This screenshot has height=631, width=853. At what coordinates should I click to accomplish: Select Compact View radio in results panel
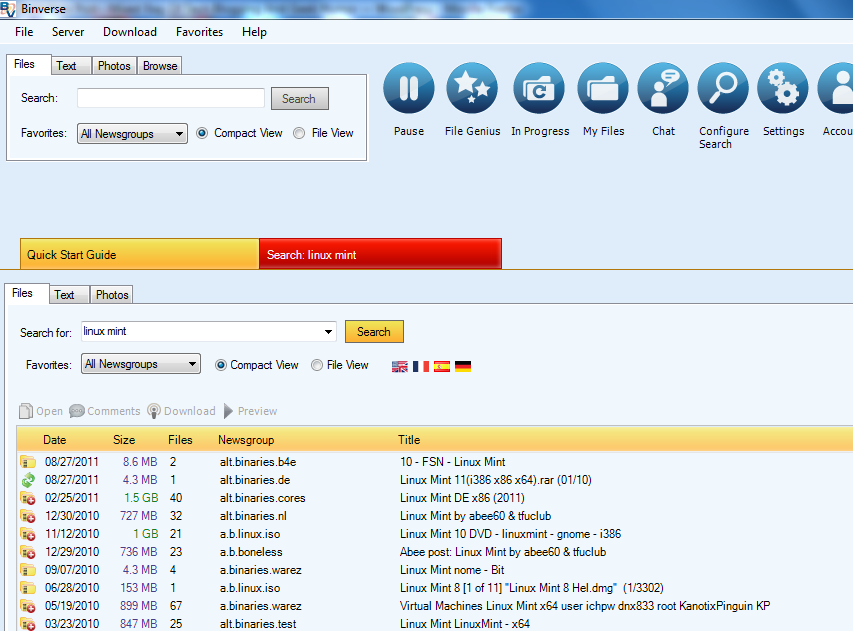220,365
